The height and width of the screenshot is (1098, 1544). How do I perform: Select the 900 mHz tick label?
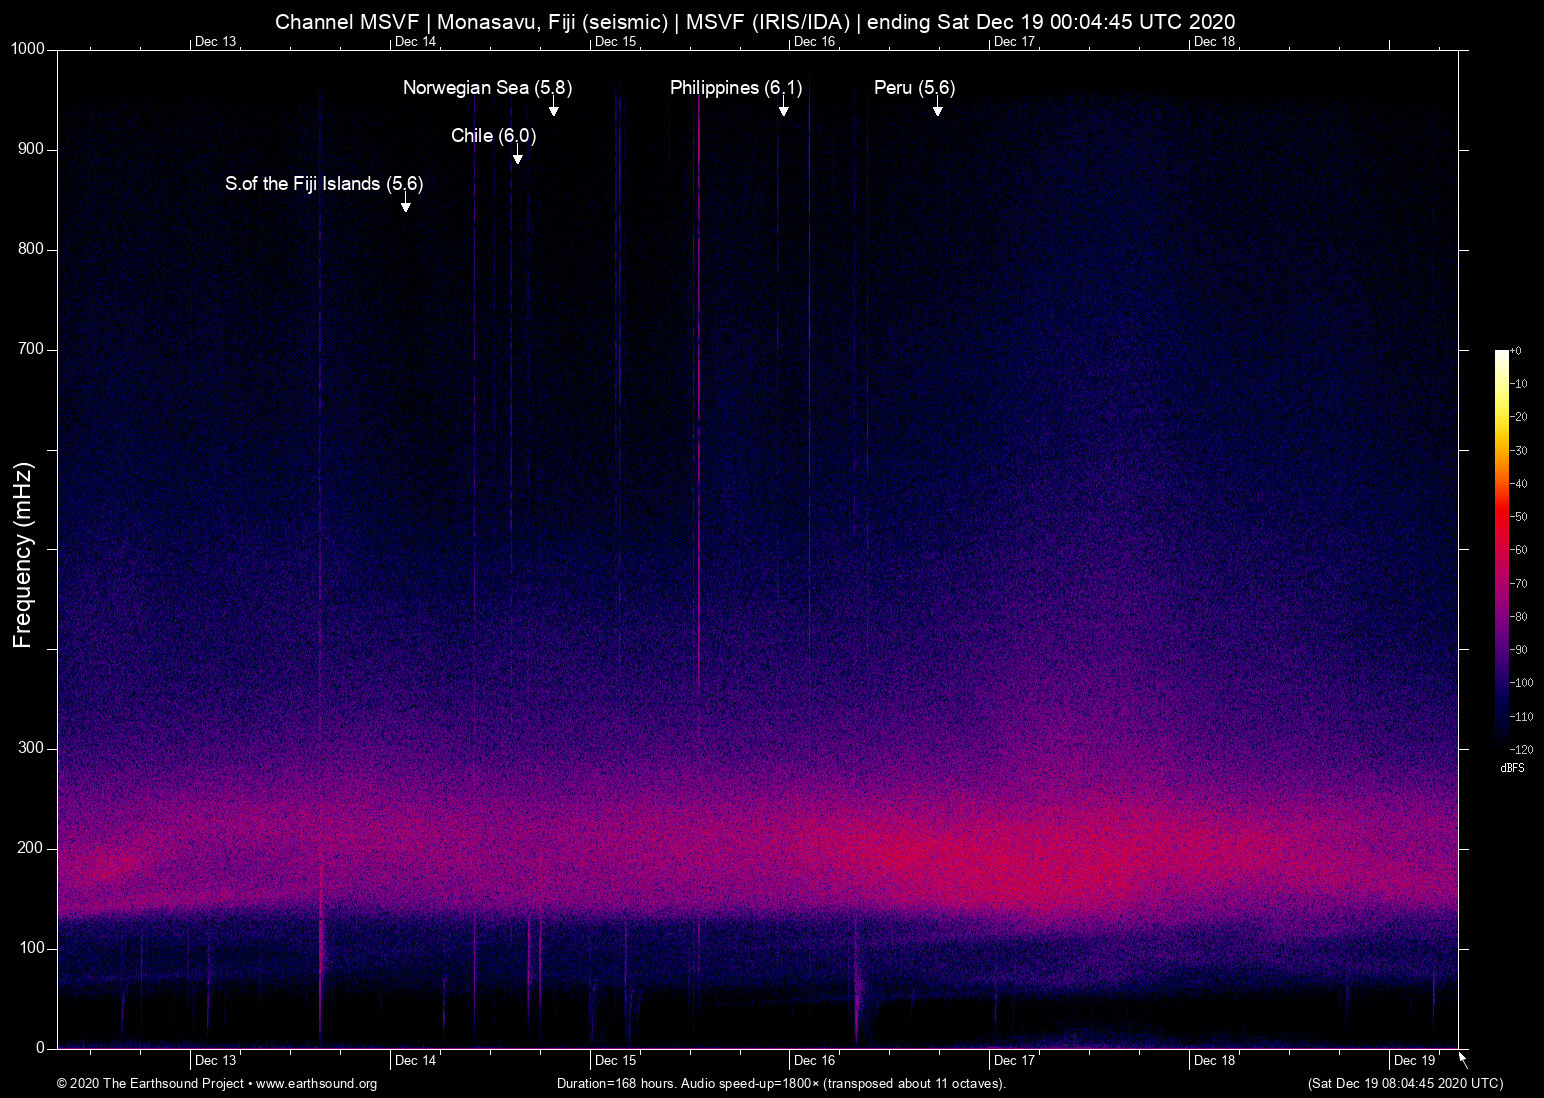tap(31, 149)
